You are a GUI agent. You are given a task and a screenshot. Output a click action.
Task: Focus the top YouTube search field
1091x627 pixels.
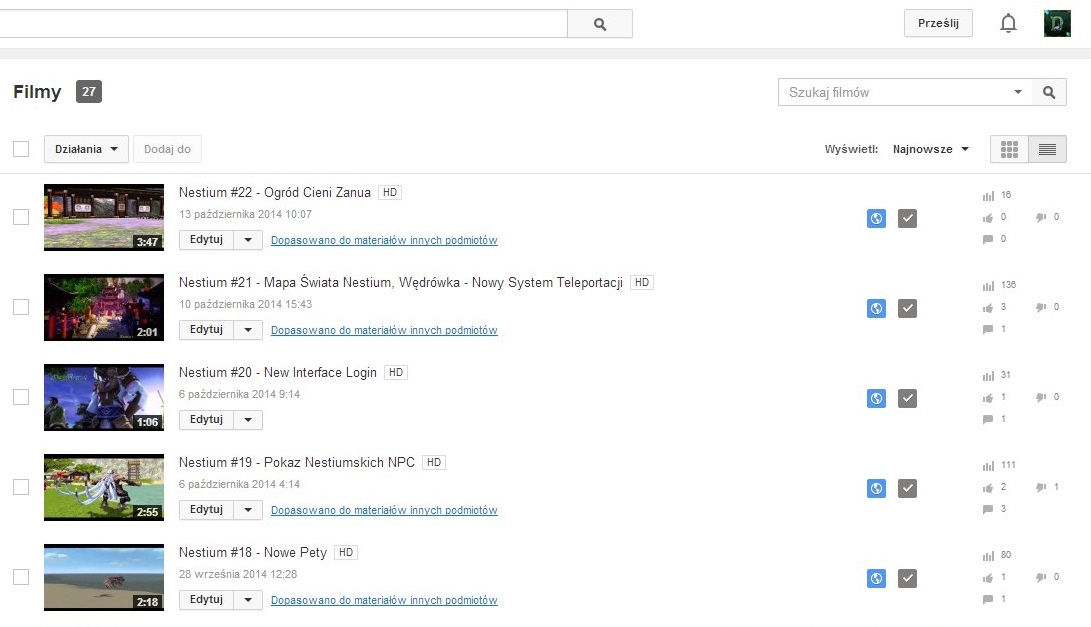tap(283, 24)
